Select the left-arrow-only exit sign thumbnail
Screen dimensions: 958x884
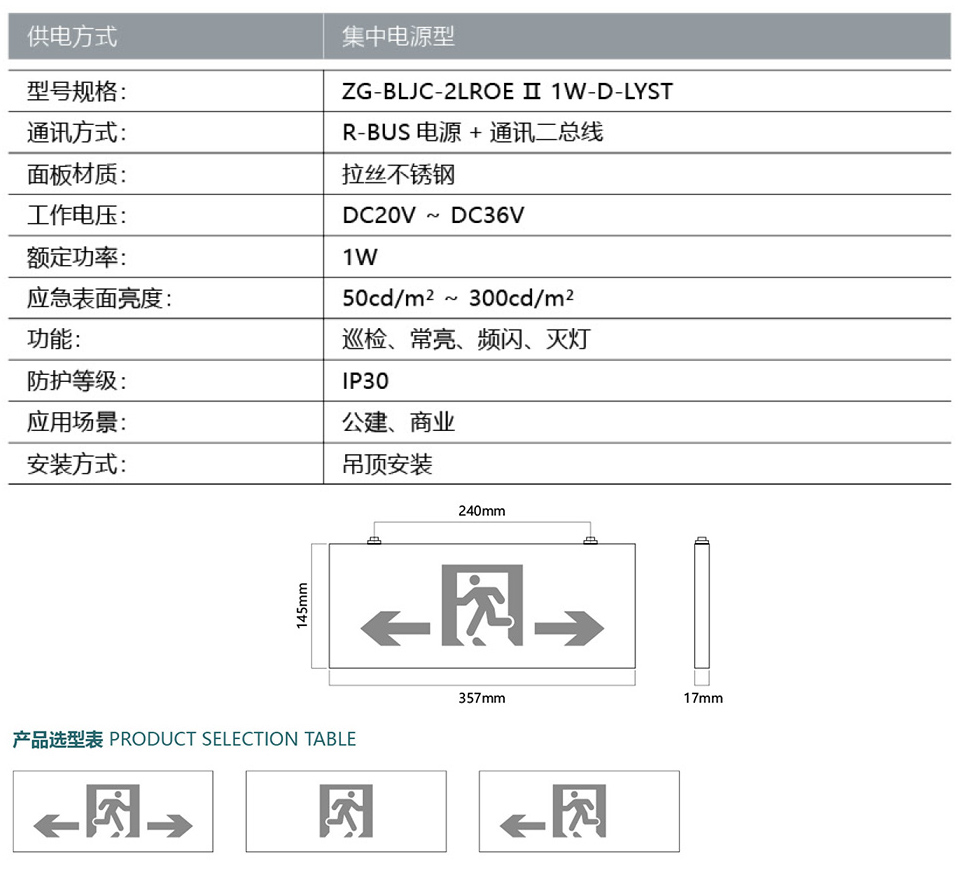[x=579, y=811]
